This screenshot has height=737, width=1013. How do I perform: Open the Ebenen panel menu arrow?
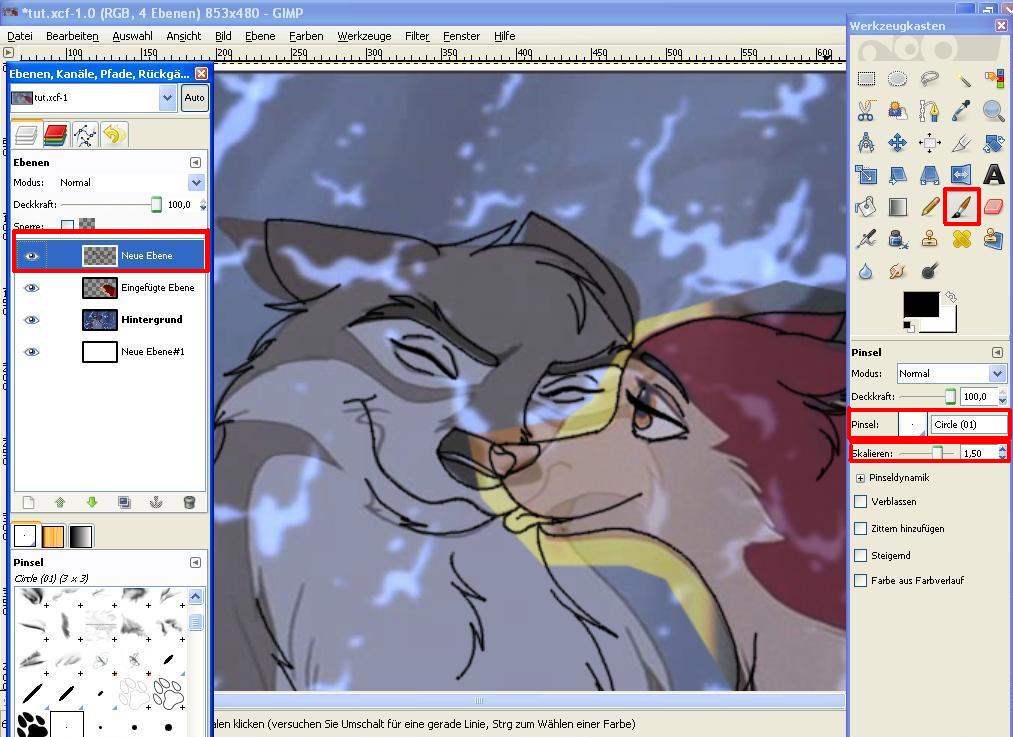coord(195,163)
